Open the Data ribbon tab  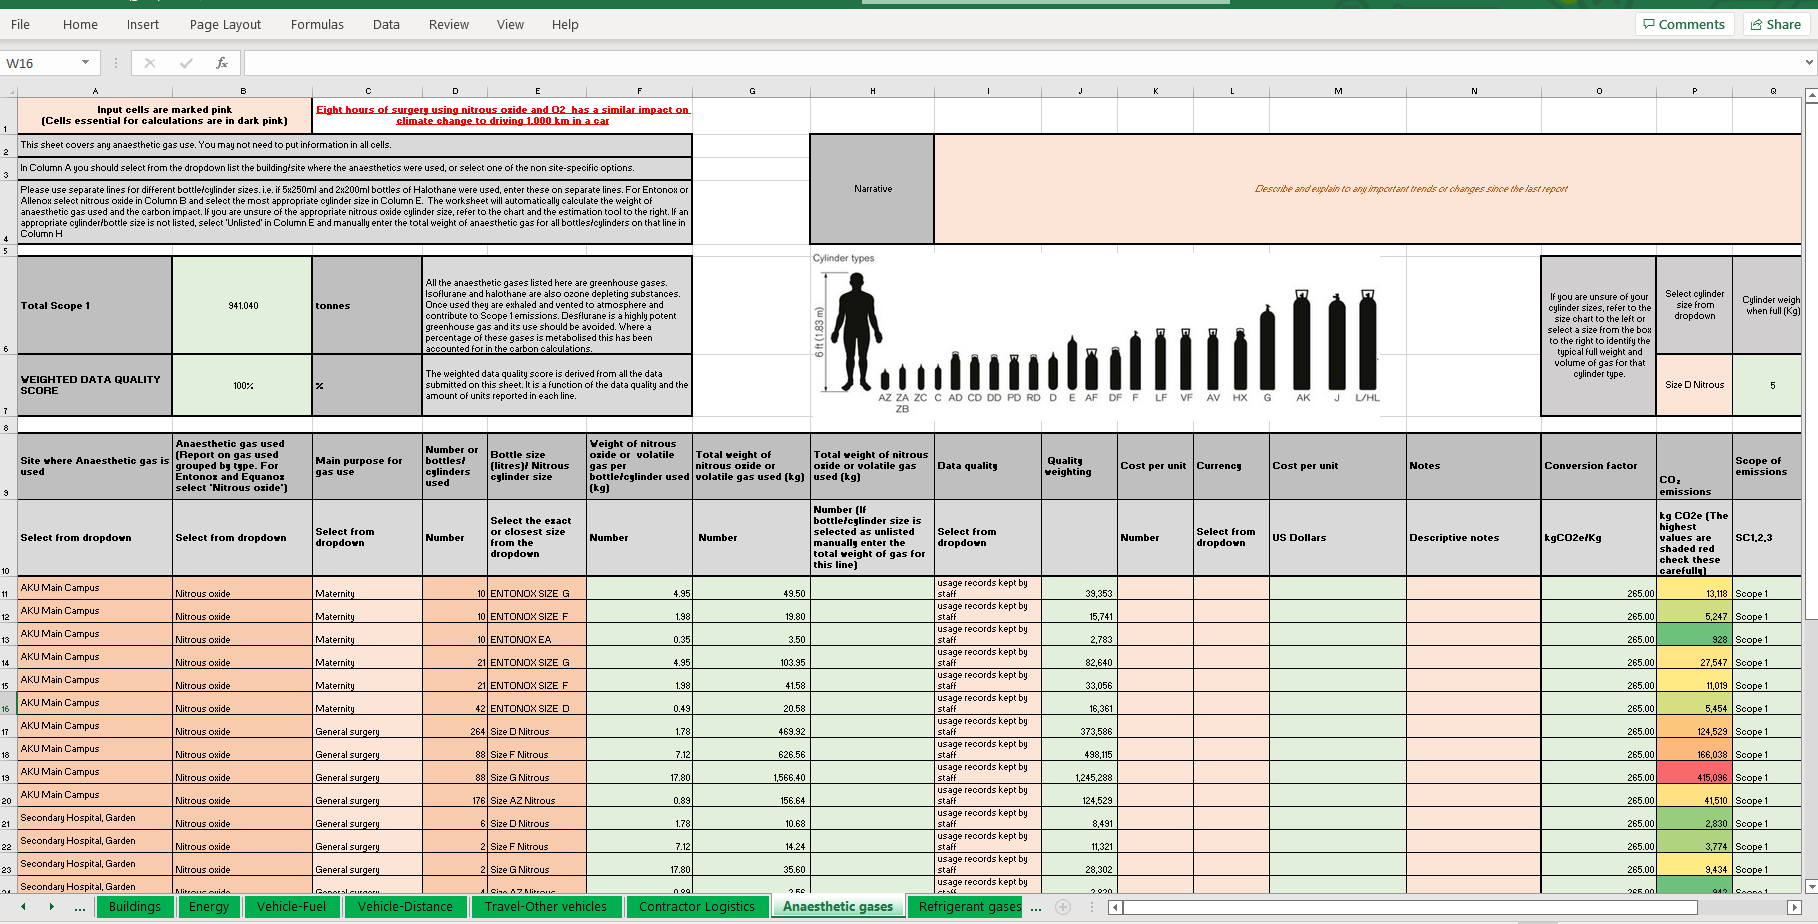tap(386, 24)
